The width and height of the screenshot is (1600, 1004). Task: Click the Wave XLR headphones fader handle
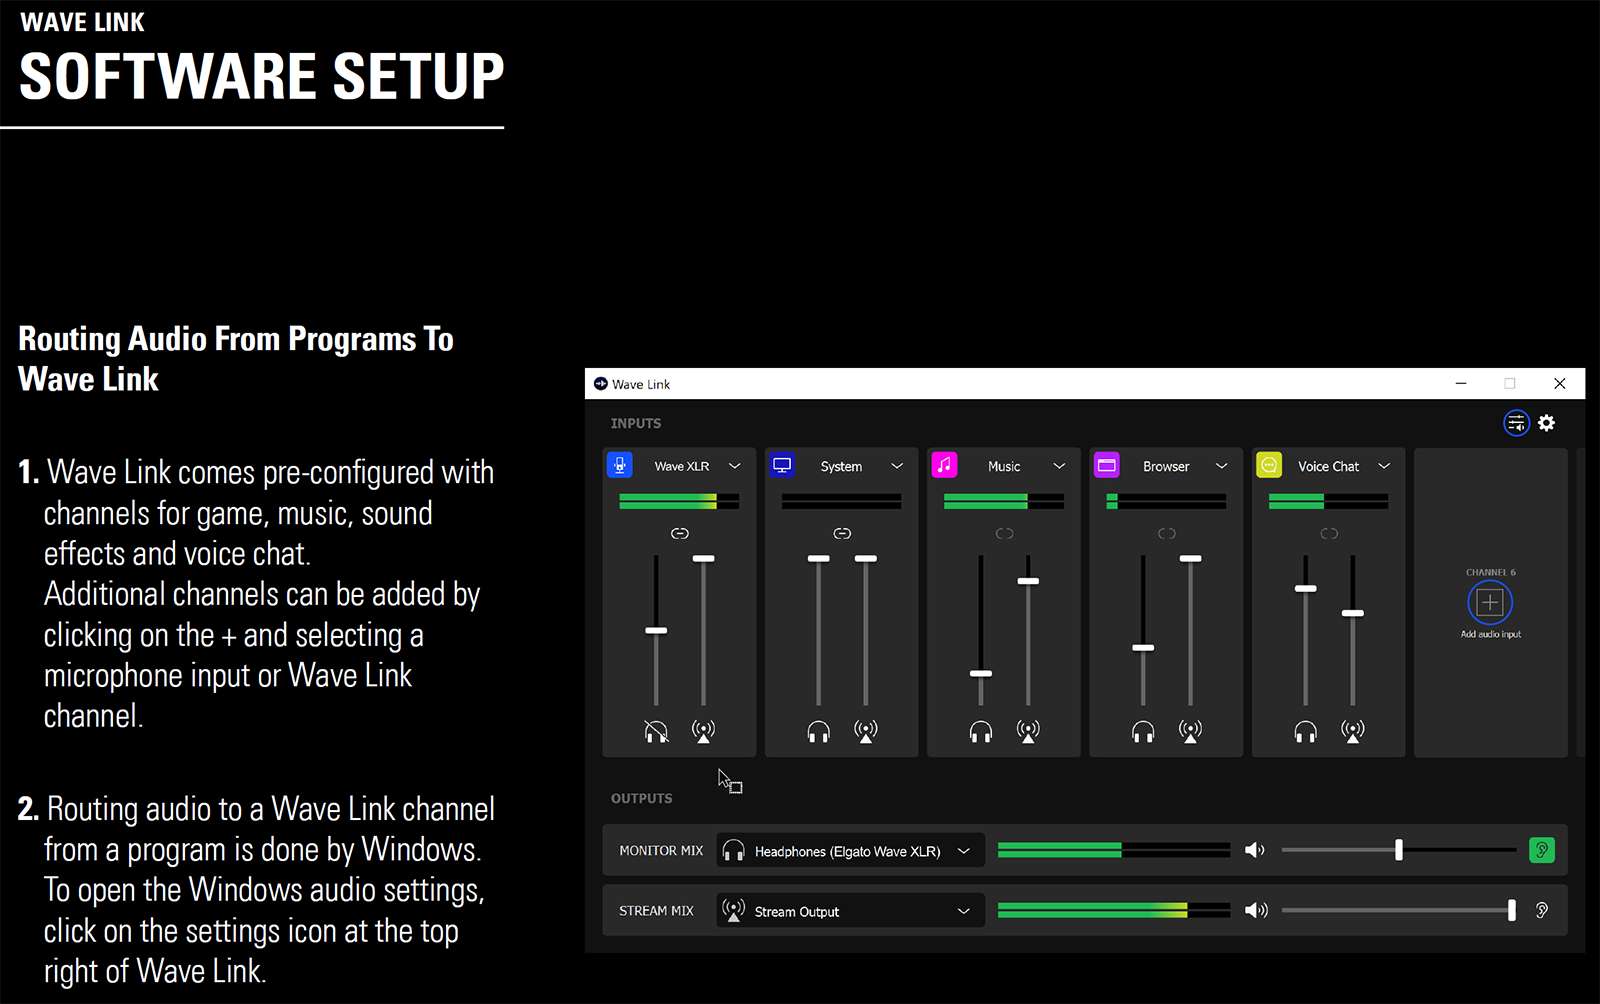click(656, 630)
